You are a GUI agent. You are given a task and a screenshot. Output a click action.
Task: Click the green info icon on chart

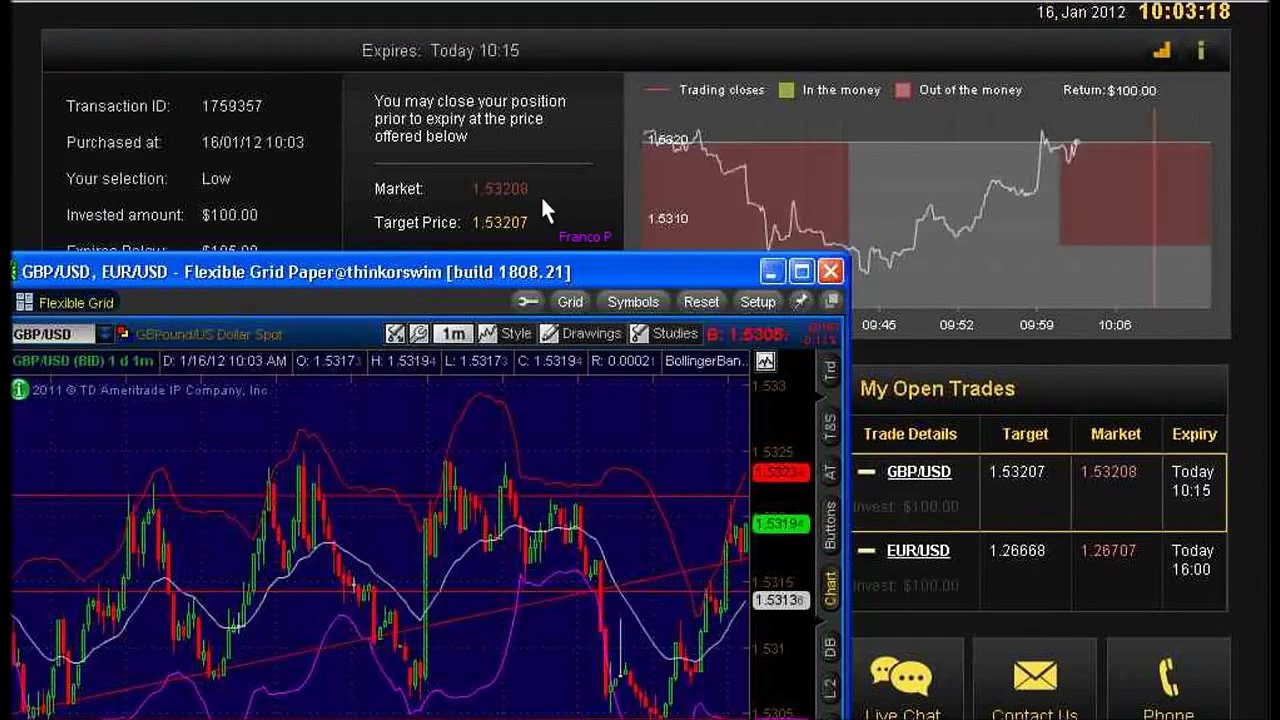[x=20, y=390]
